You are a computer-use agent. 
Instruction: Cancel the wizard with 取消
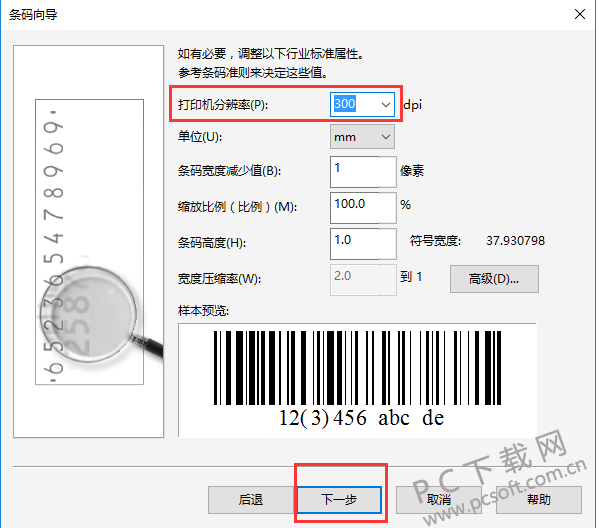coord(439,500)
